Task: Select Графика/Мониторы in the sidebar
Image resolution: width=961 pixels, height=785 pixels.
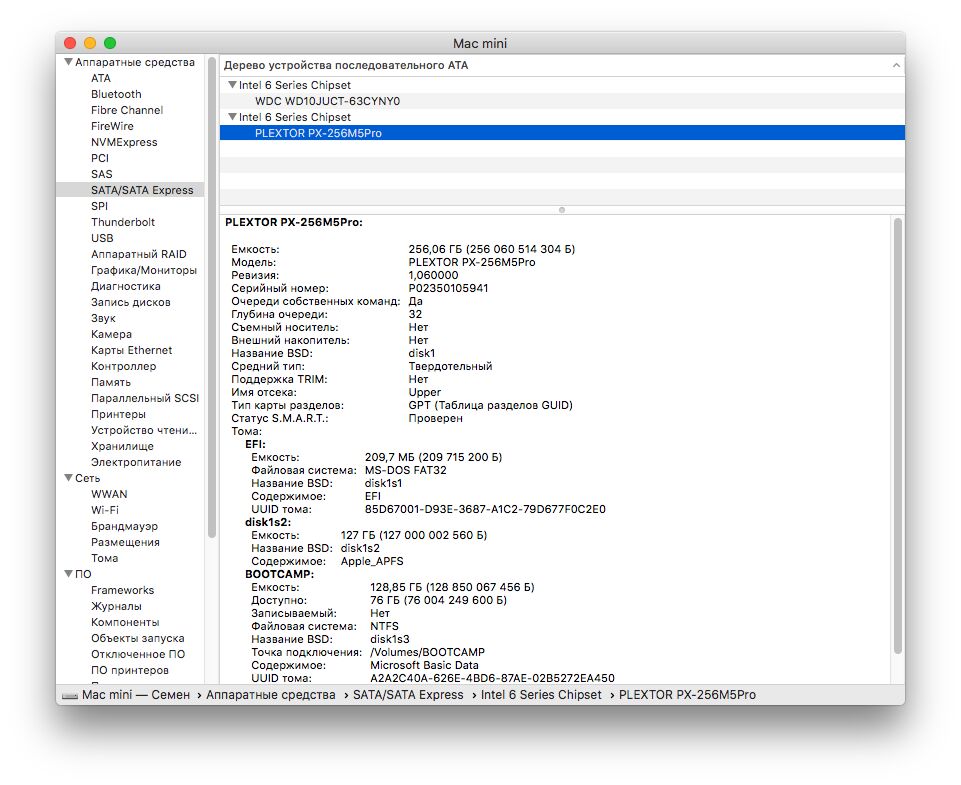Action: (143, 270)
